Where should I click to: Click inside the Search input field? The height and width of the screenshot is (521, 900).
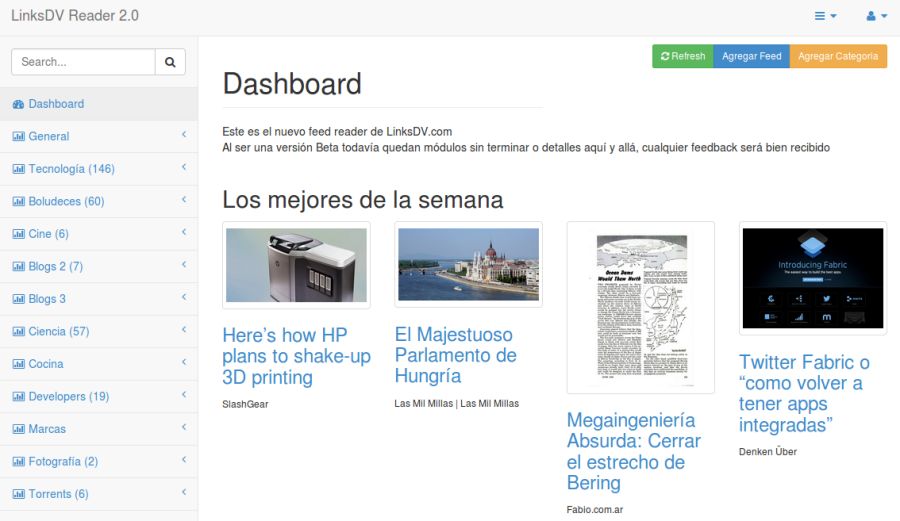(x=83, y=62)
